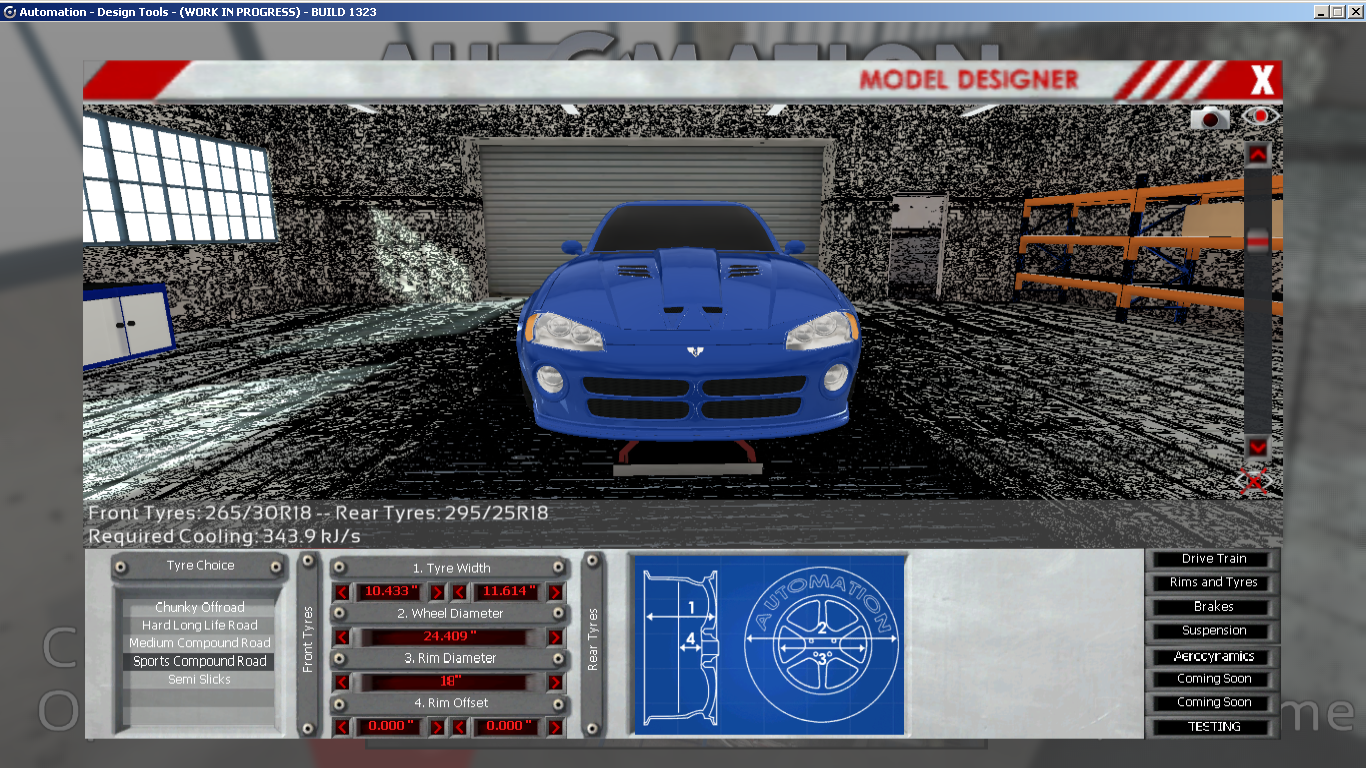This screenshot has height=768, width=1366.
Task: Select Medium Compound Road tyre
Action: tap(199, 643)
